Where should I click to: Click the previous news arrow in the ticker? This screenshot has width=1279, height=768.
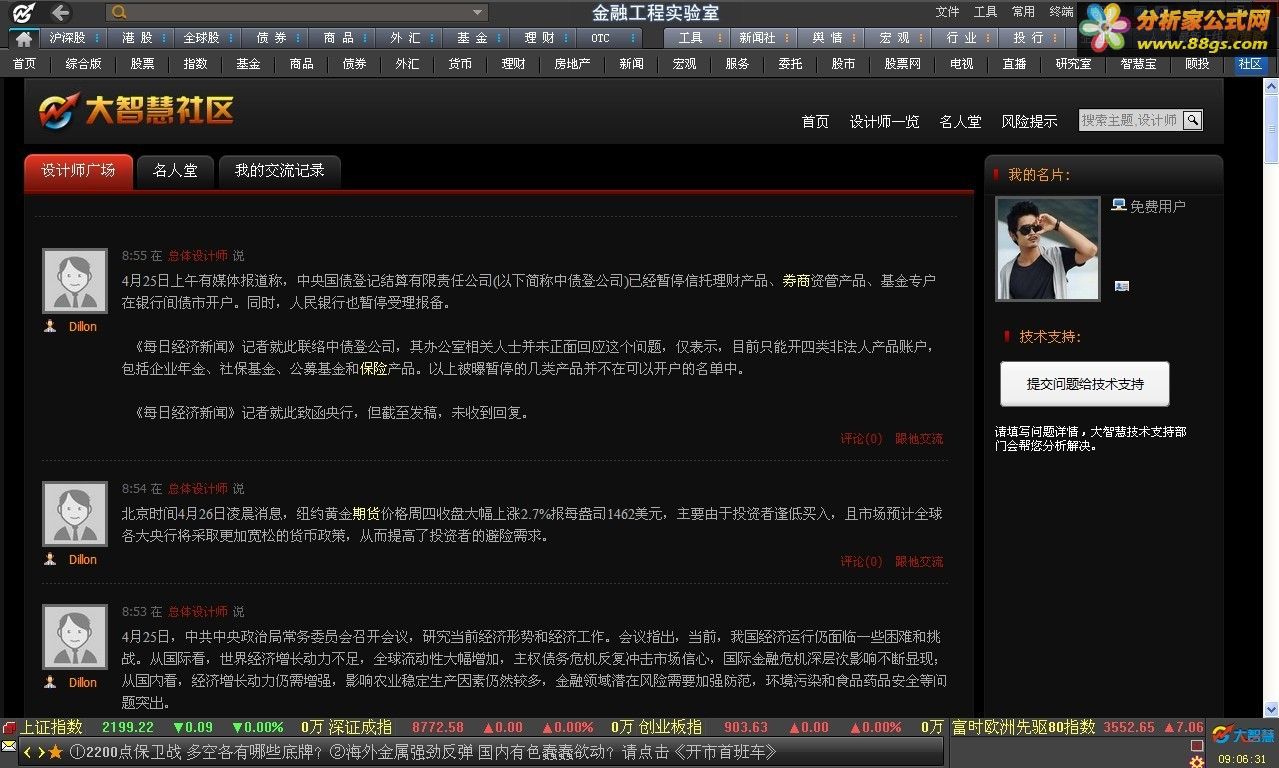[x=28, y=752]
